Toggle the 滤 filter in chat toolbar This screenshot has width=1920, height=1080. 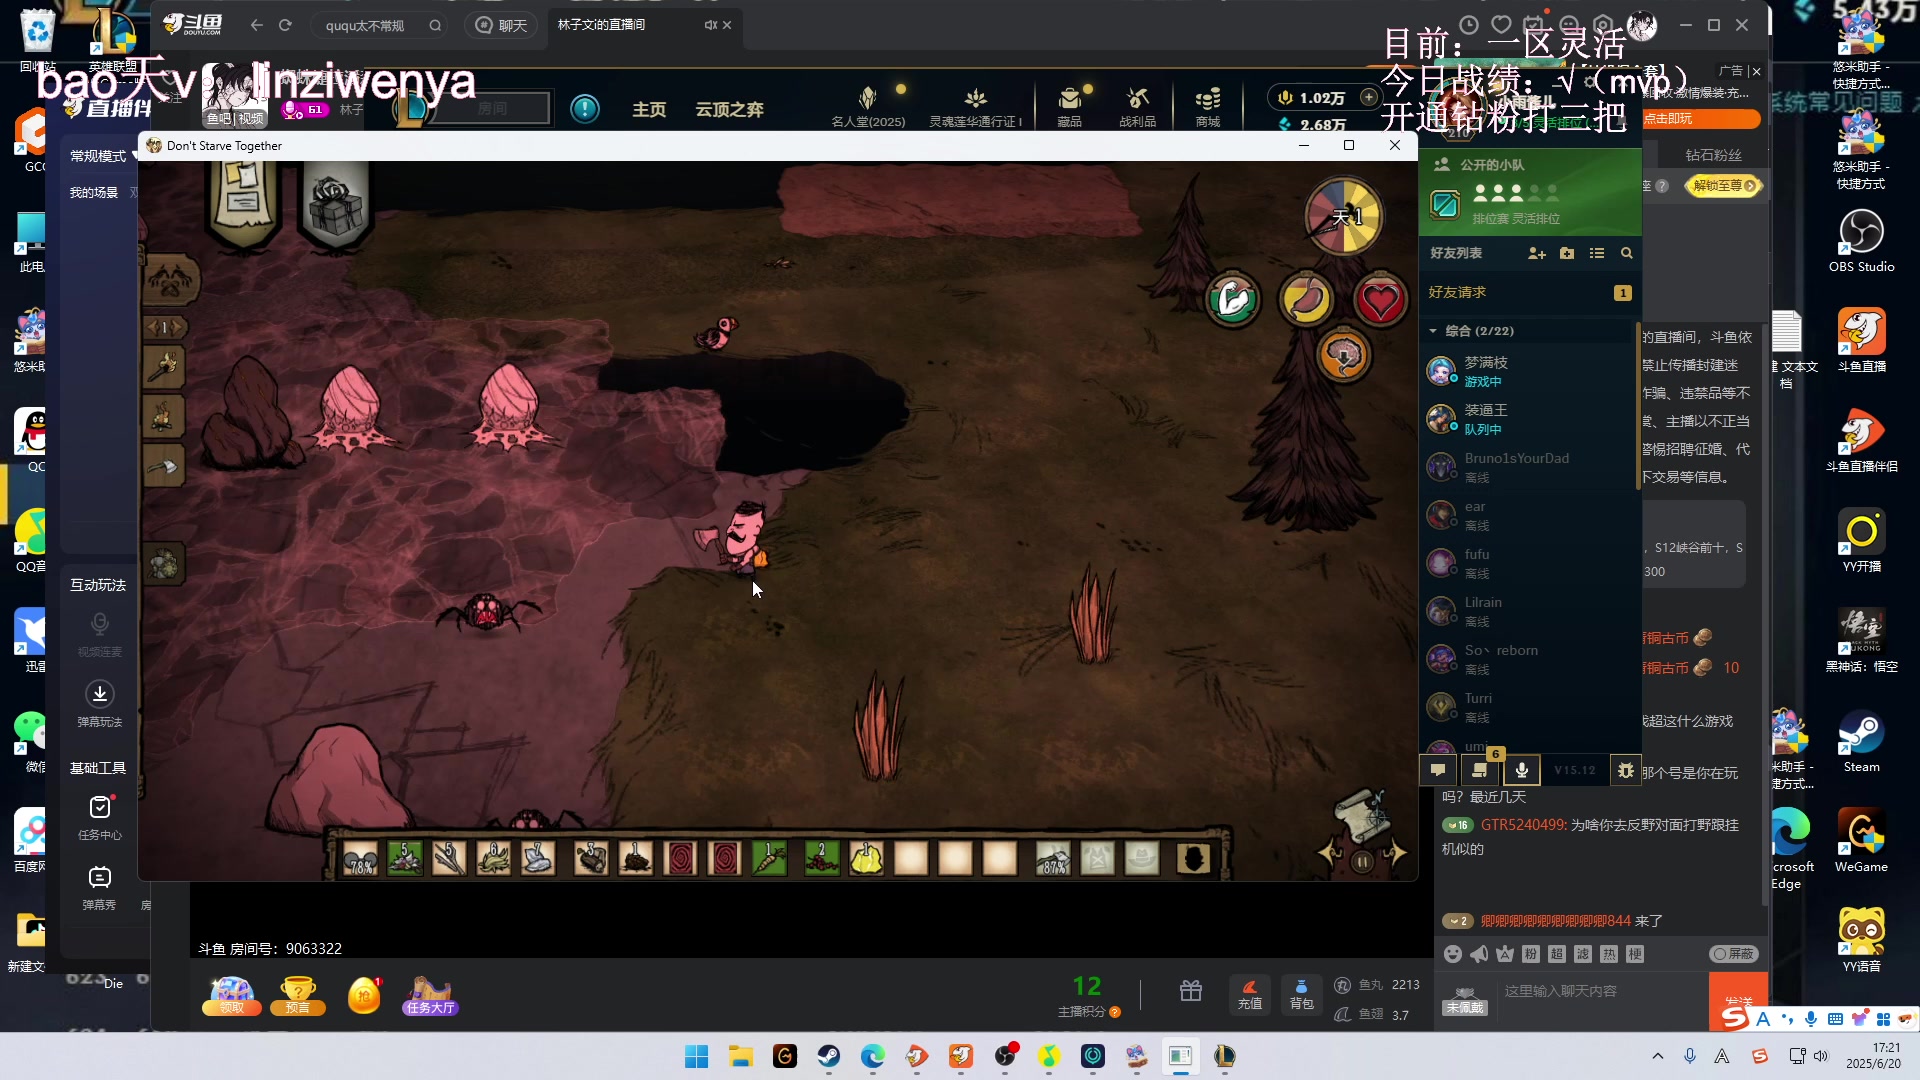click(1583, 954)
